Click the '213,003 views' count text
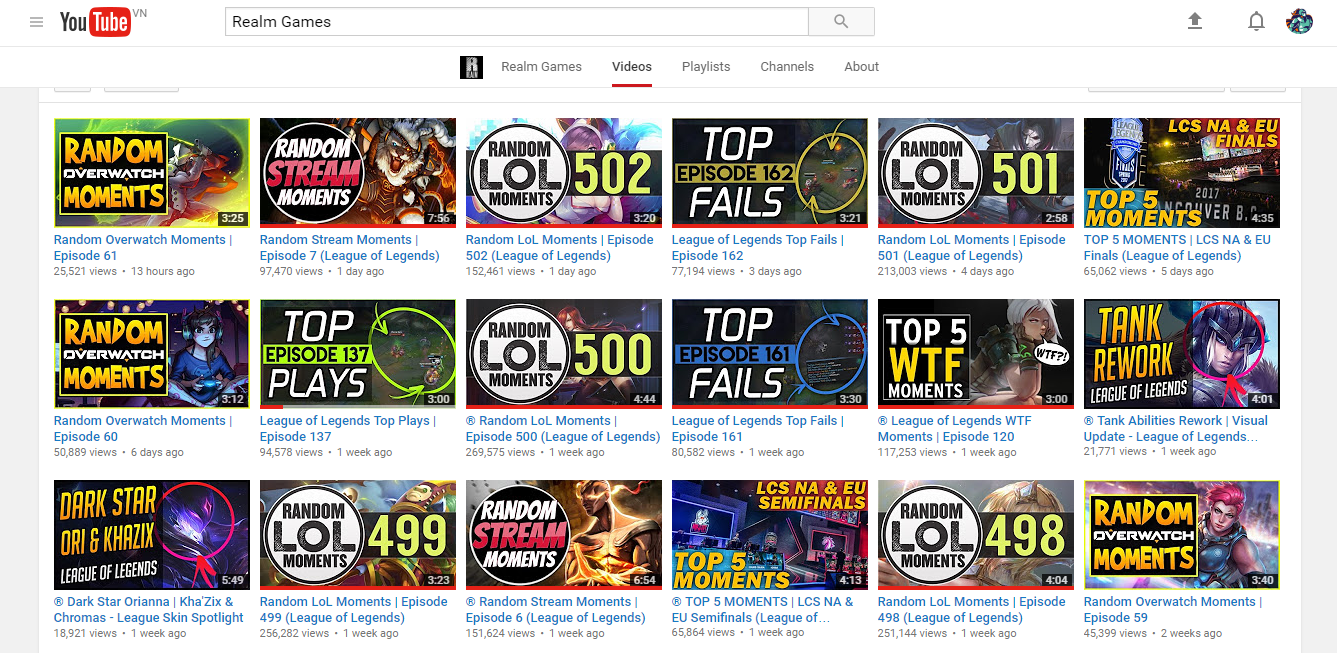Viewport: 1341px width, 655px height. [913, 271]
